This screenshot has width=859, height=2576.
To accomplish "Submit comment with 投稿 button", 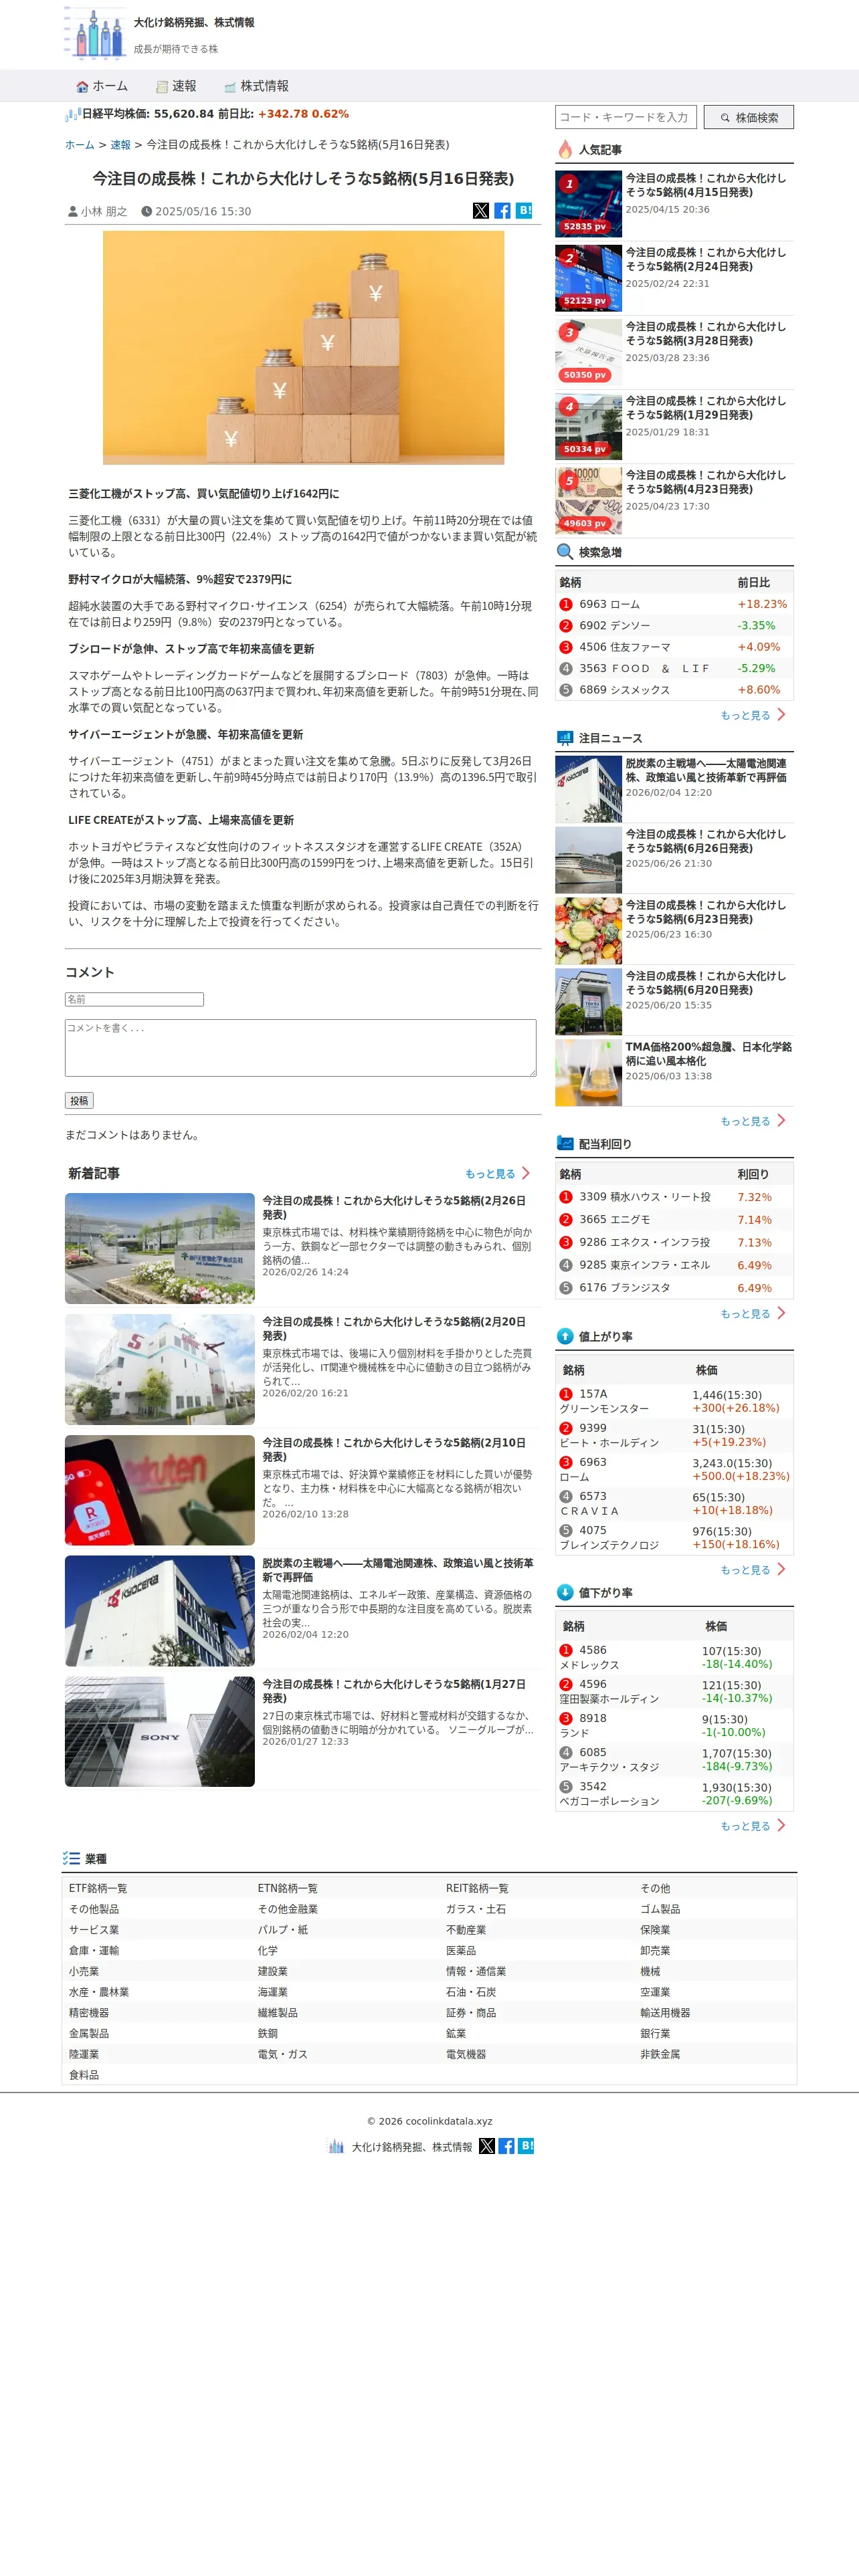I will click(x=79, y=1100).
